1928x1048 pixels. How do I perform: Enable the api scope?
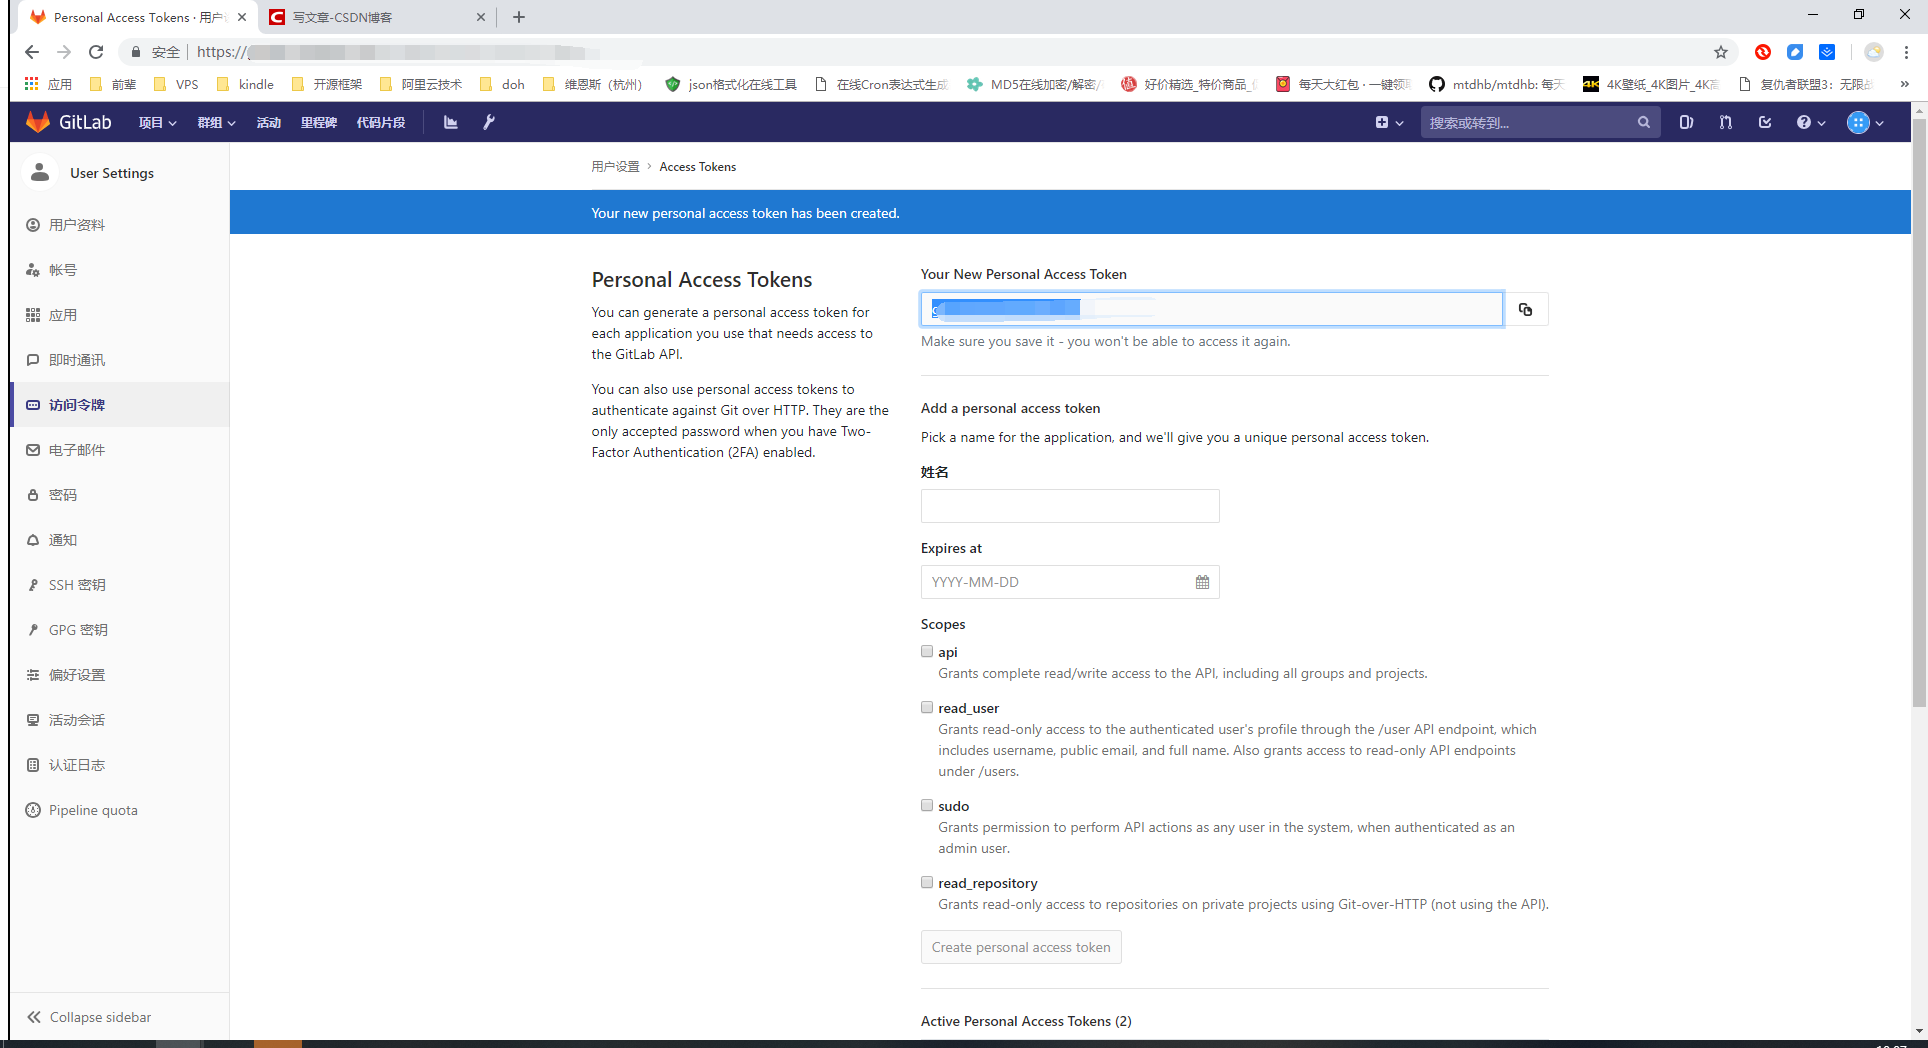(927, 651)
